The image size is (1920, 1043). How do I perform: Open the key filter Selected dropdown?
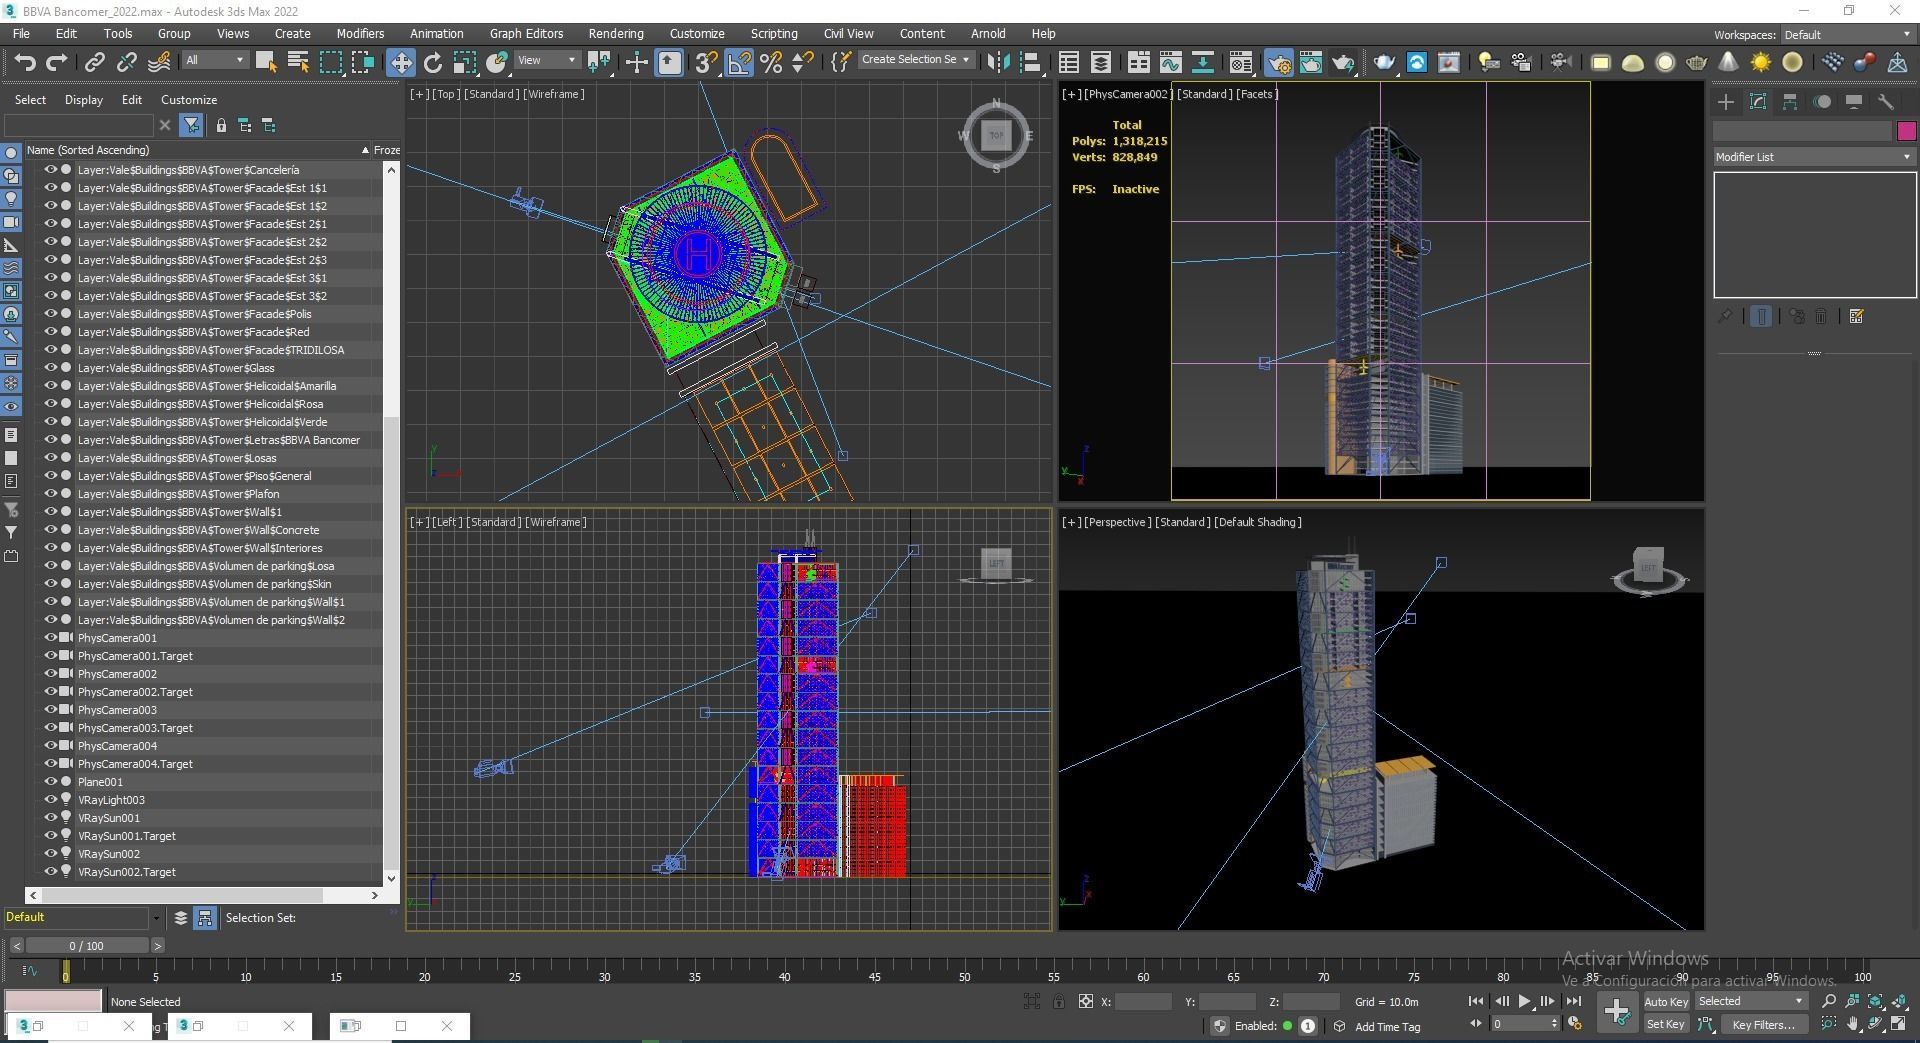[1751, 1001]
